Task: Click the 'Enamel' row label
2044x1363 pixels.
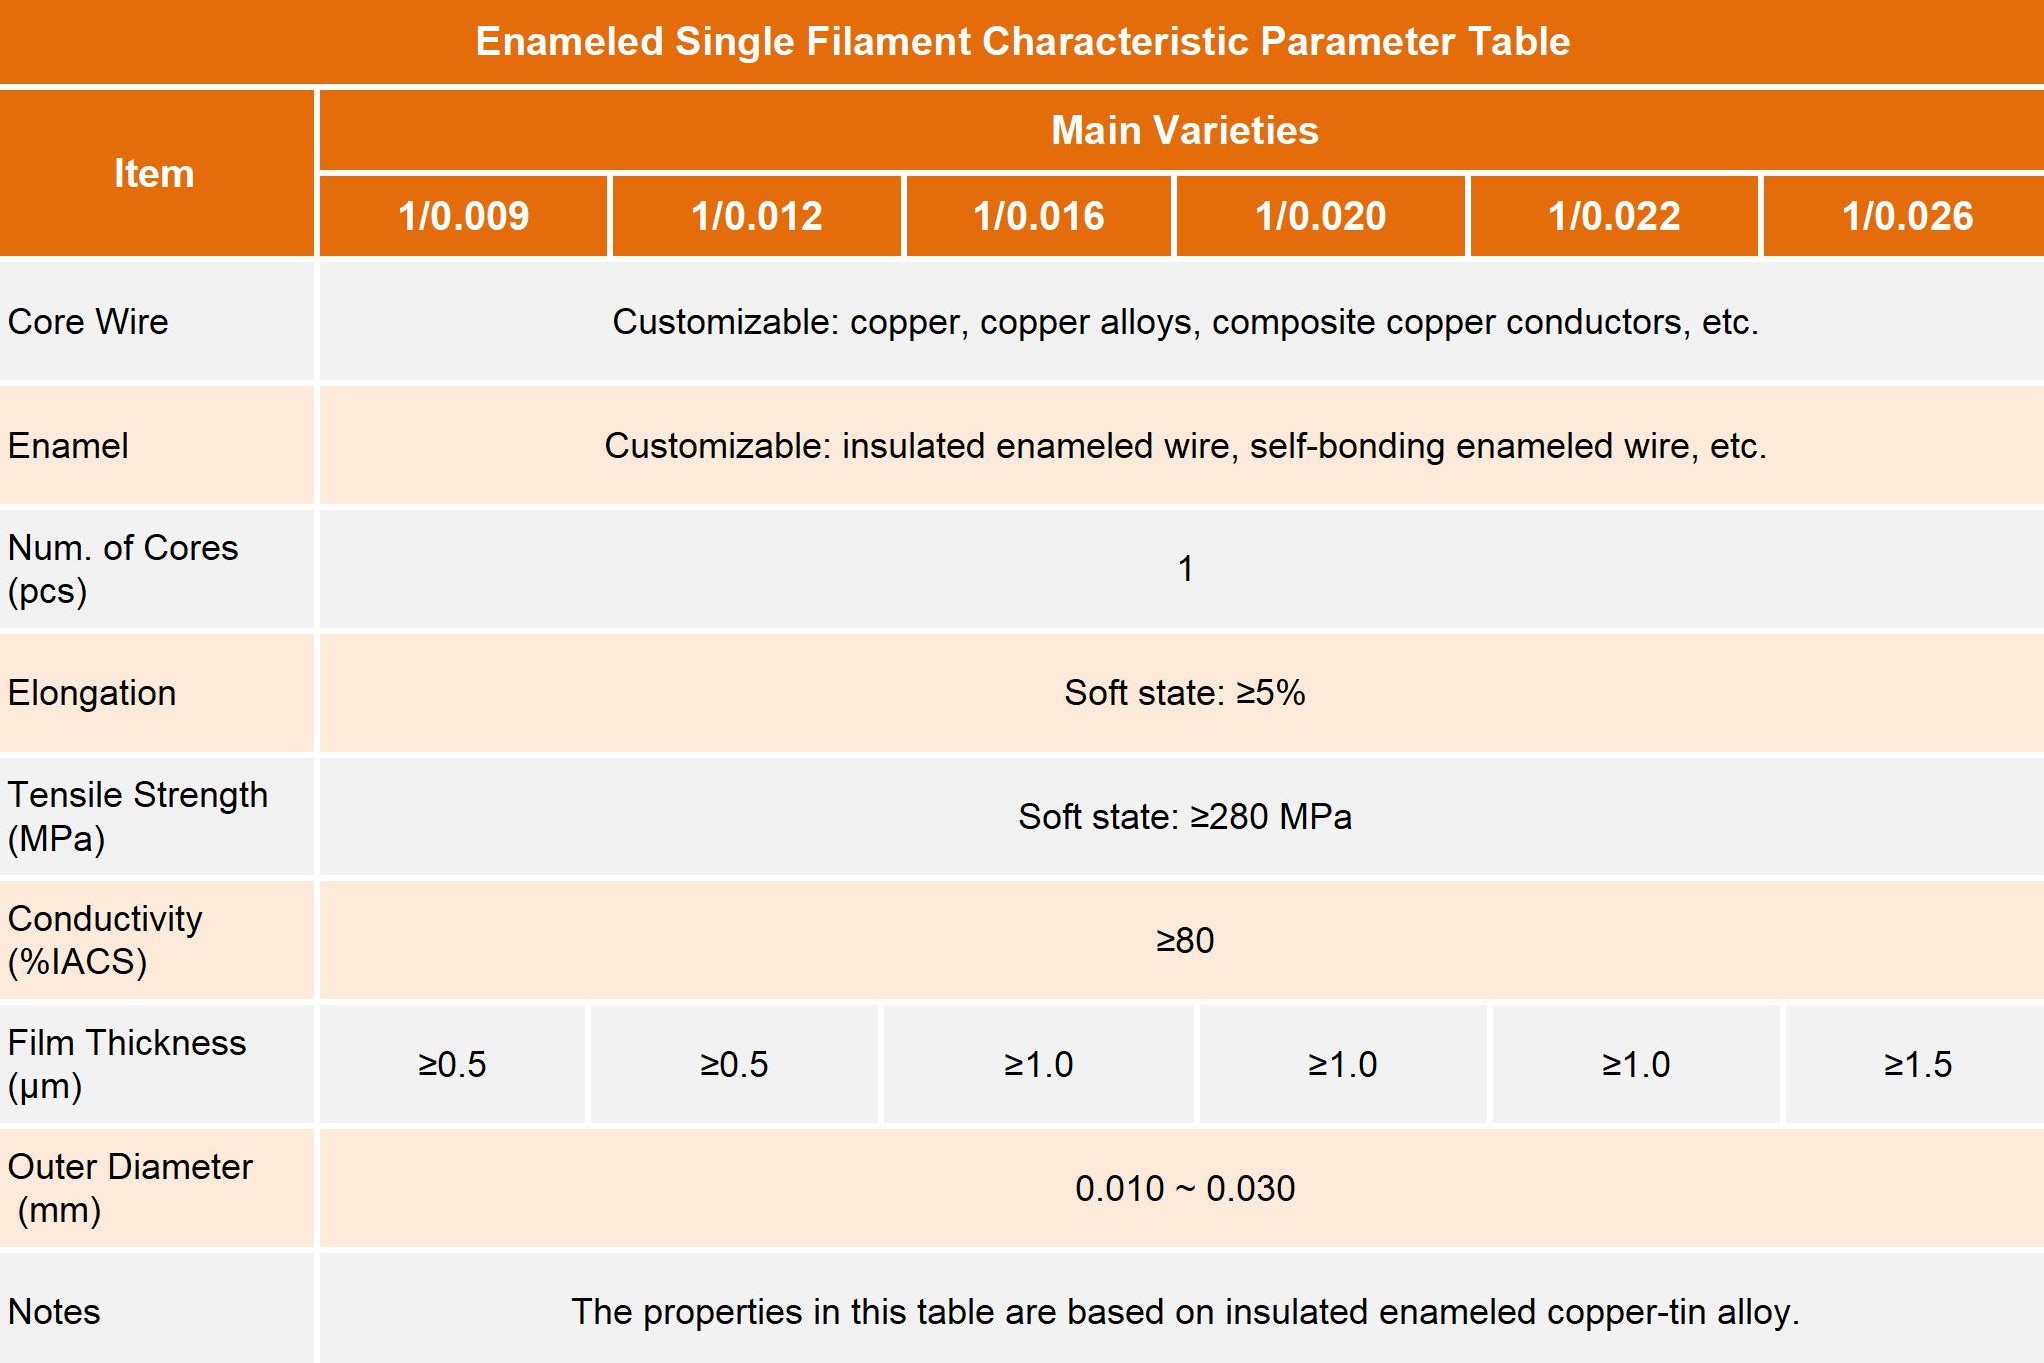Action: point(68,446)
